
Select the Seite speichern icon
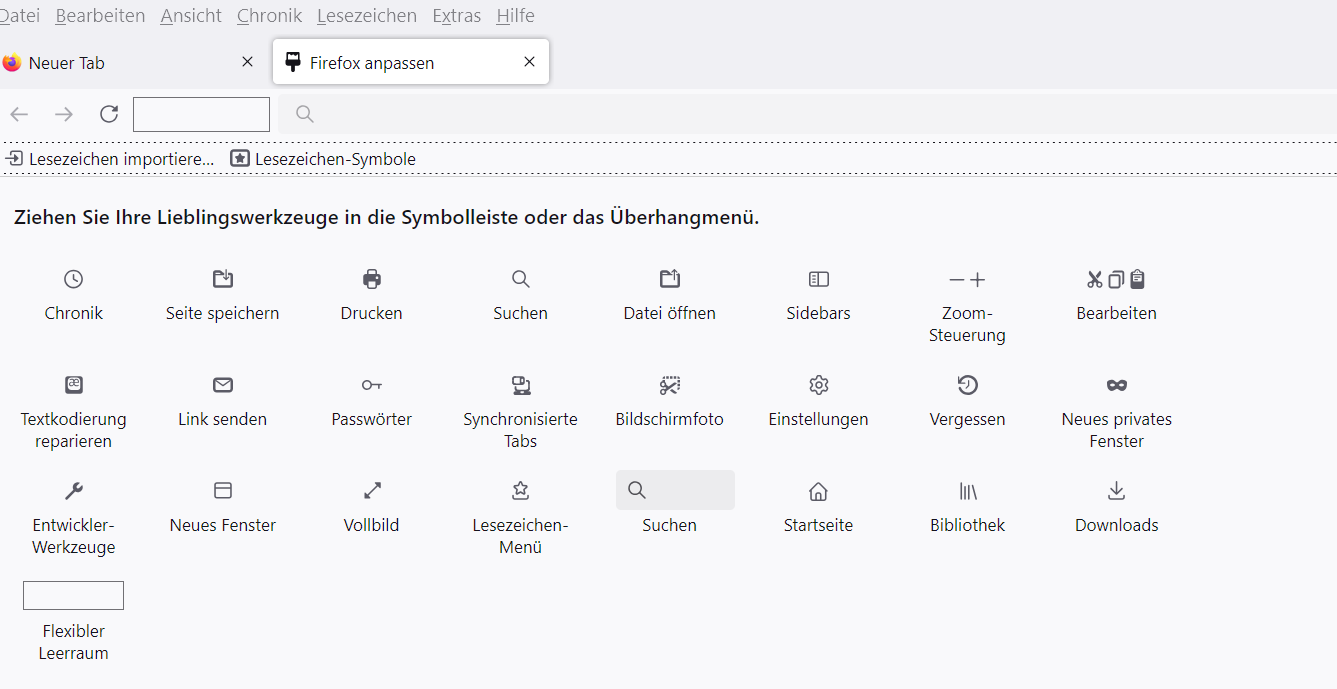click(x=223, y=280)
